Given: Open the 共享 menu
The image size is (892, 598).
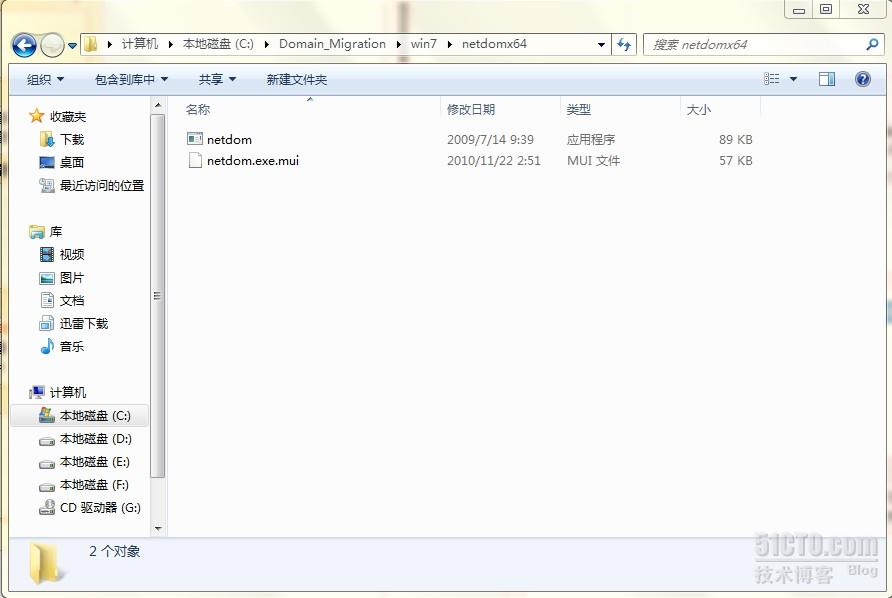Looking at the screenshot, I should [x=217, y=80].
